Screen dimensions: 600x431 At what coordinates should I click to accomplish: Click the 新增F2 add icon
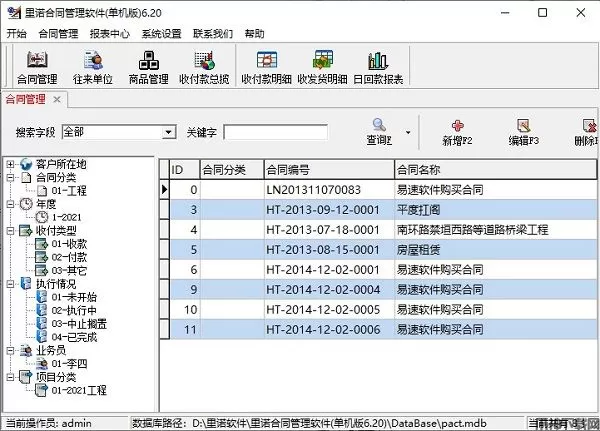458,126
